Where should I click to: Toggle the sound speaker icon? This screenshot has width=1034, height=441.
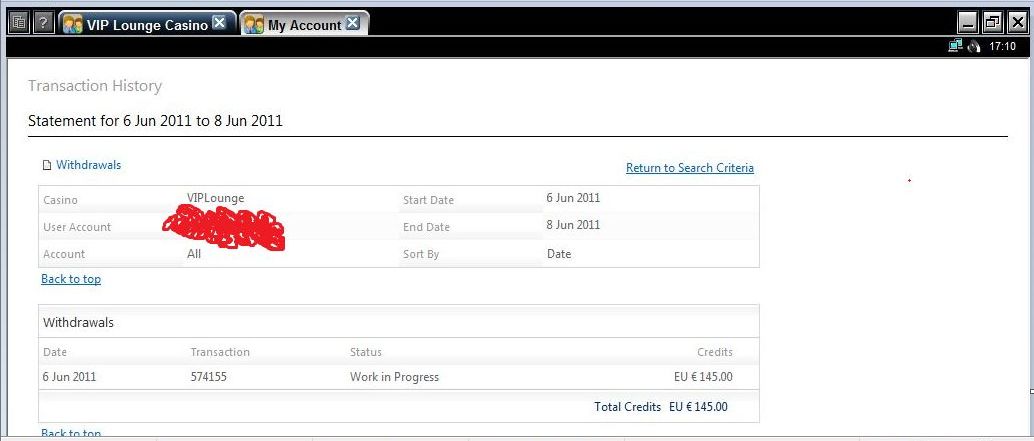tap(974, 46)
